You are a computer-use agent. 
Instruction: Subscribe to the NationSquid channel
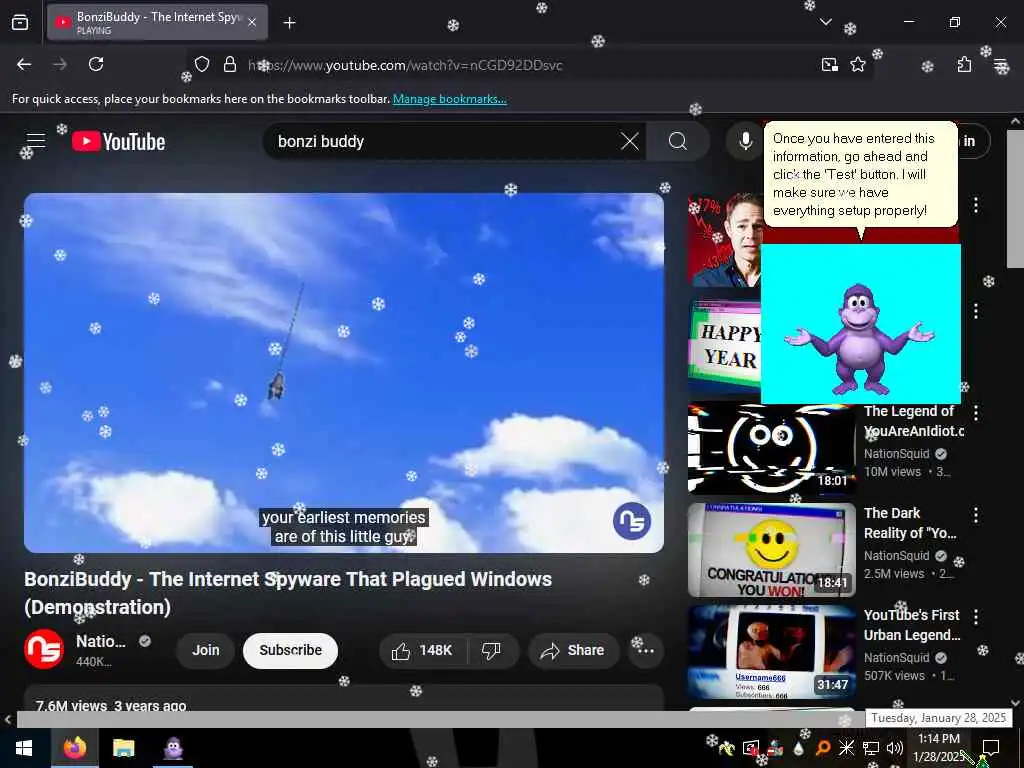click(291, 650)
